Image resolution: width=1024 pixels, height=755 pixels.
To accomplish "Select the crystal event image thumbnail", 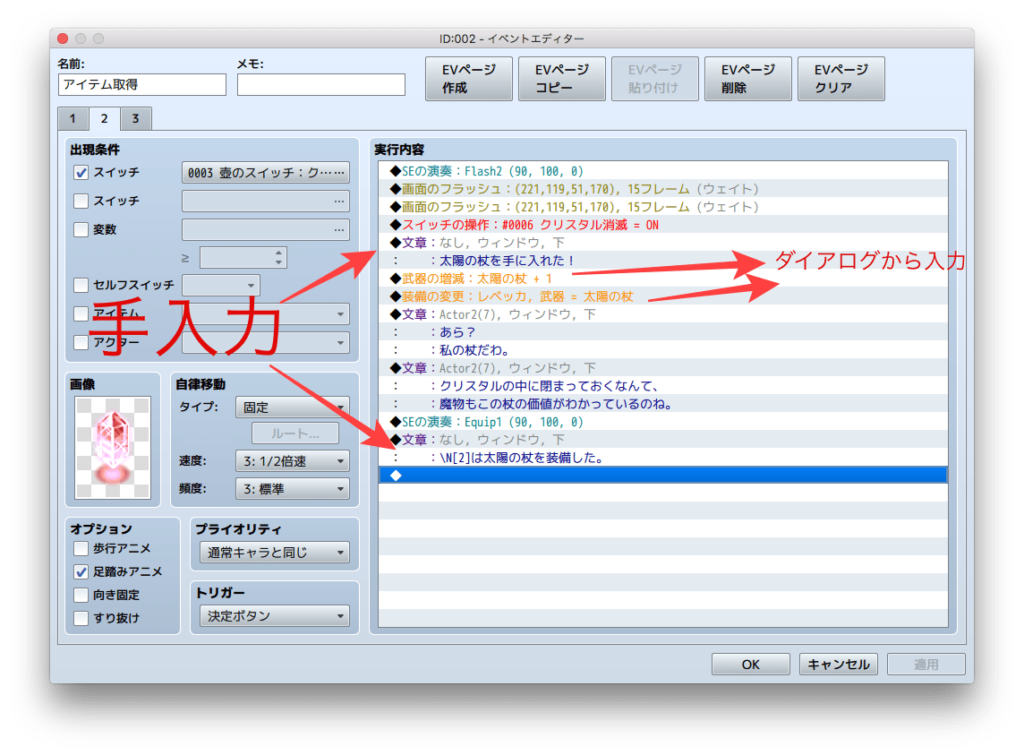I will [113, 448].
